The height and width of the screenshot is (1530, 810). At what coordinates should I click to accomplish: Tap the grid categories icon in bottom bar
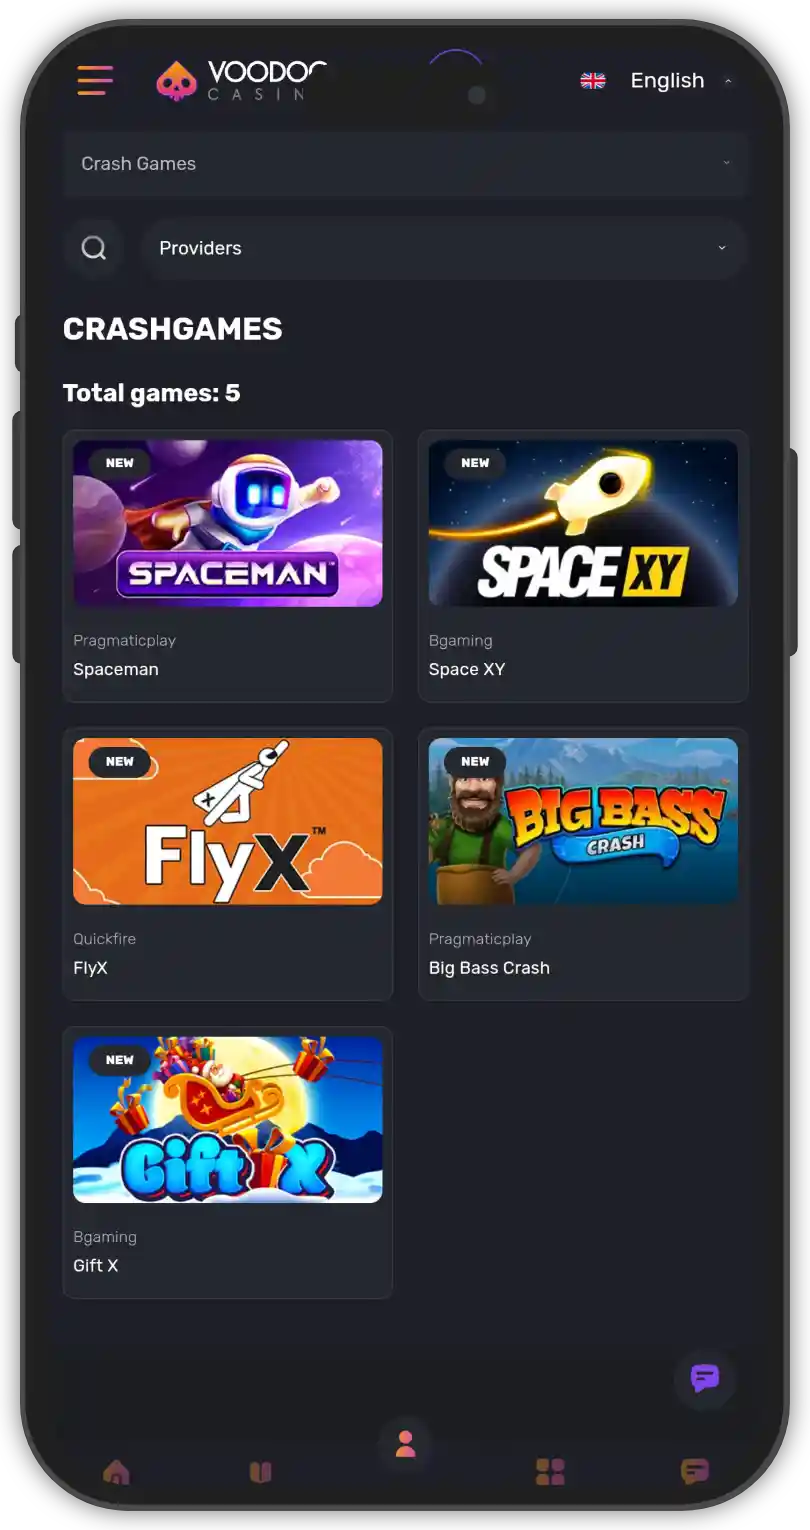pos(550,1471)
